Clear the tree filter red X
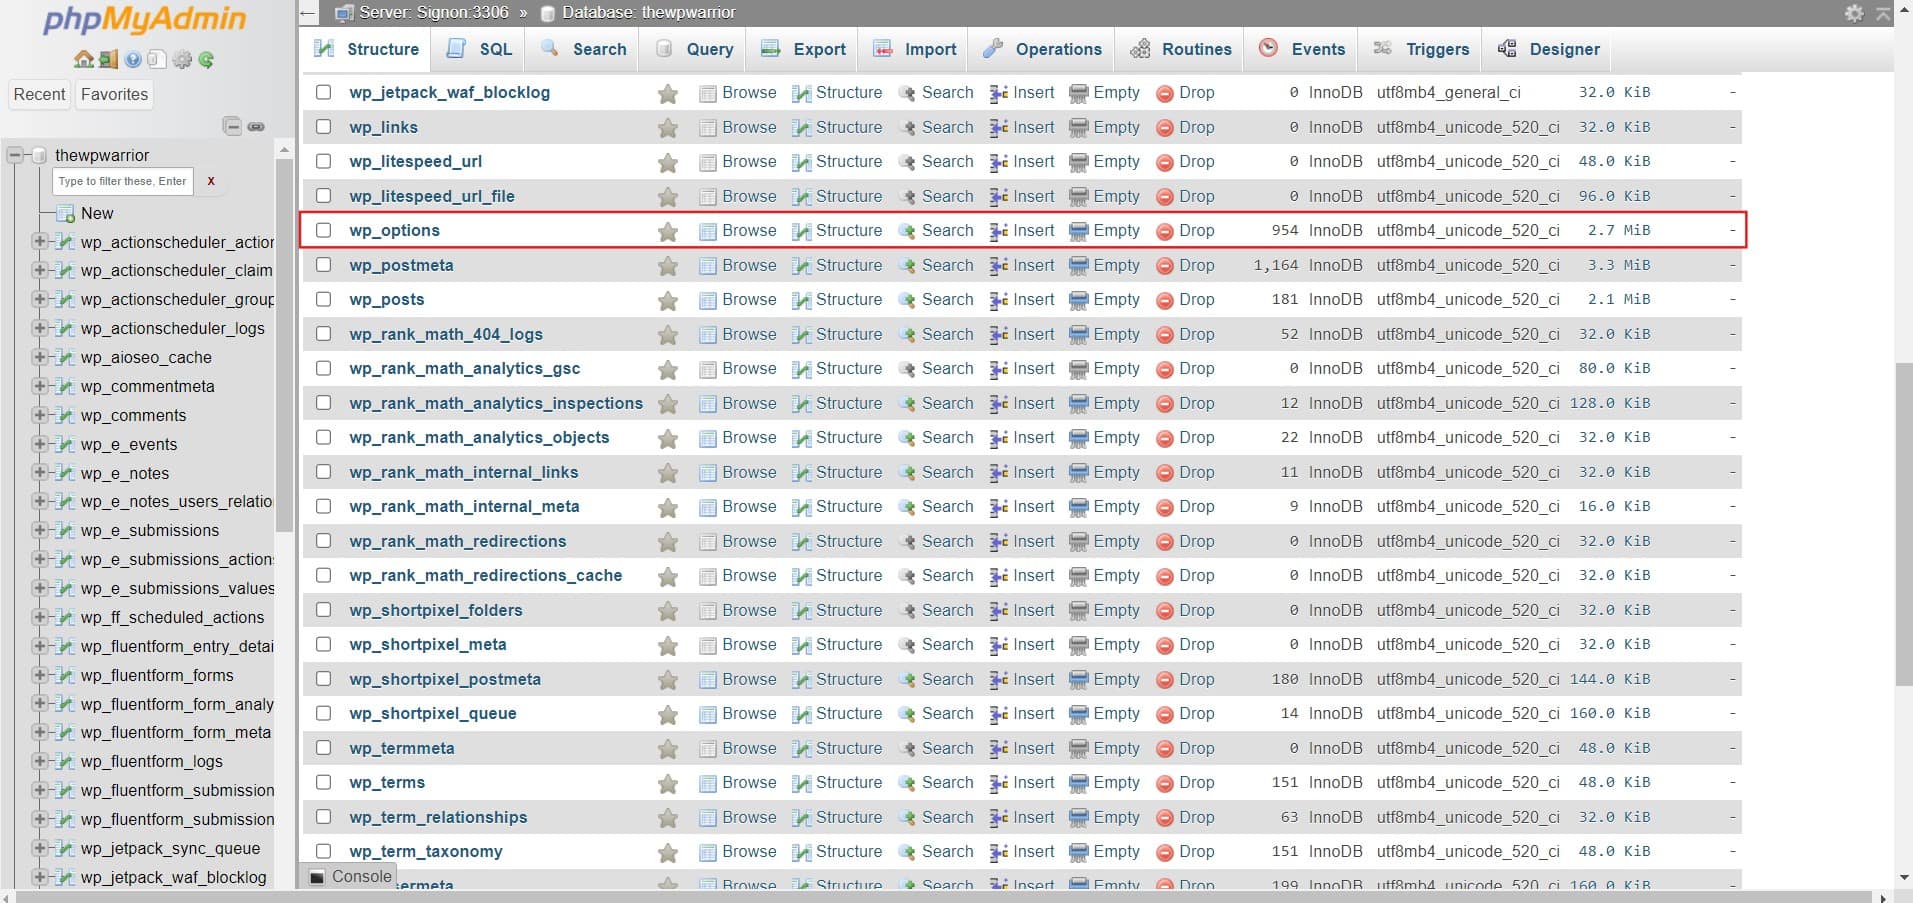 [210, 181]
